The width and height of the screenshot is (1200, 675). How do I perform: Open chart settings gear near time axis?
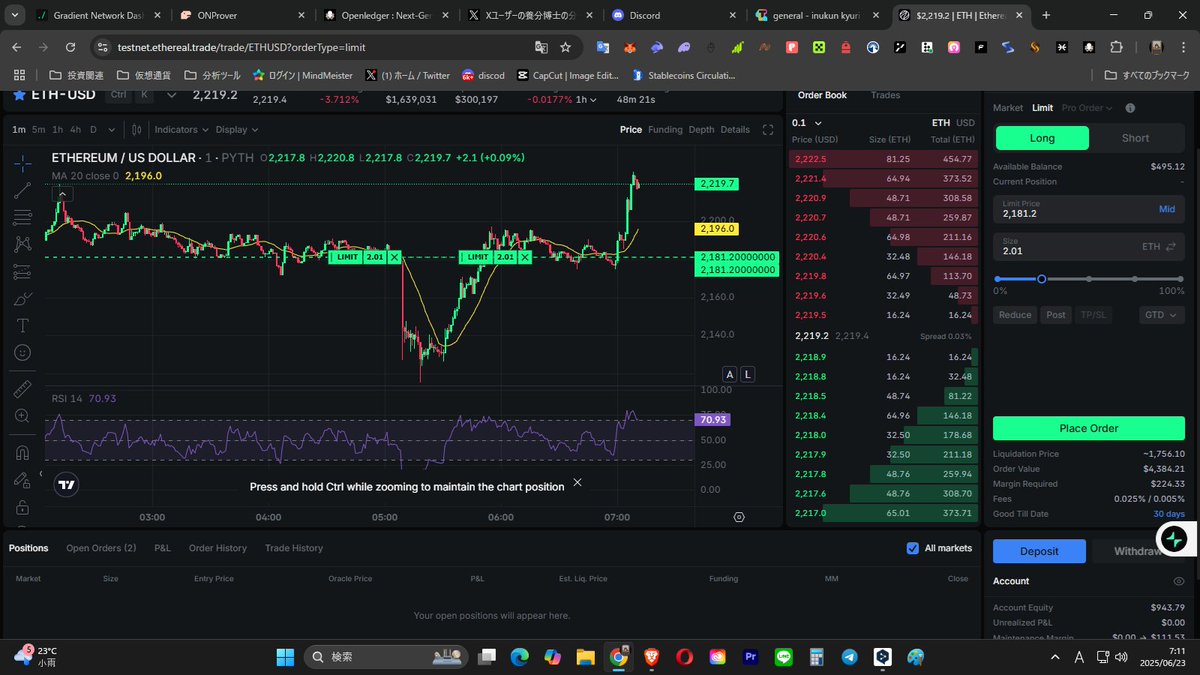[x=739, y=517]
